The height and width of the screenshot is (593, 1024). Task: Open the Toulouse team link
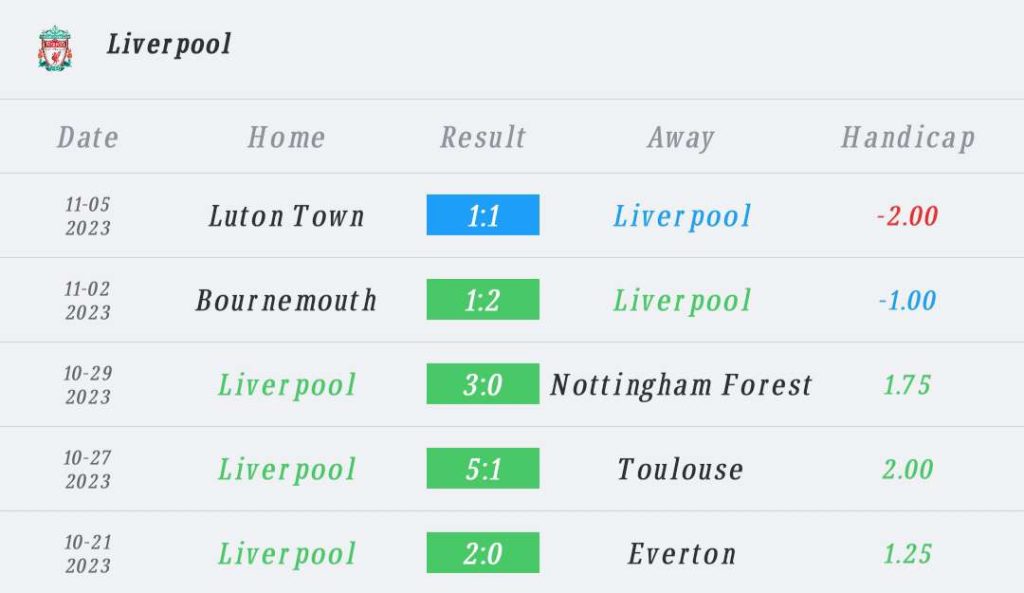coord(681,469)
